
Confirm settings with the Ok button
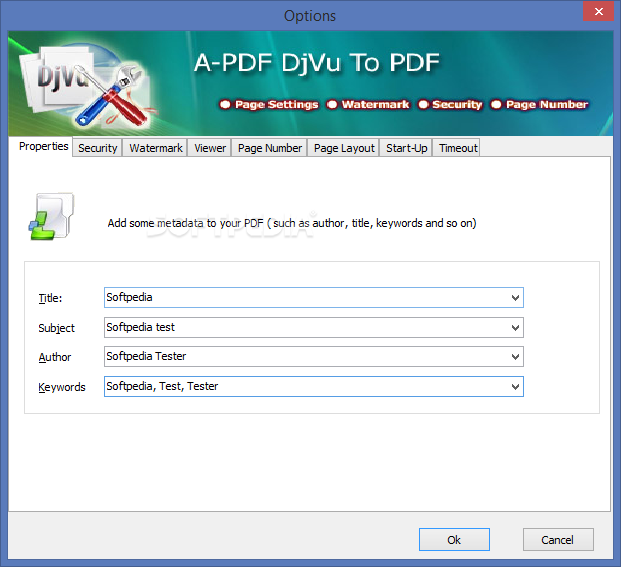(454, 539)
